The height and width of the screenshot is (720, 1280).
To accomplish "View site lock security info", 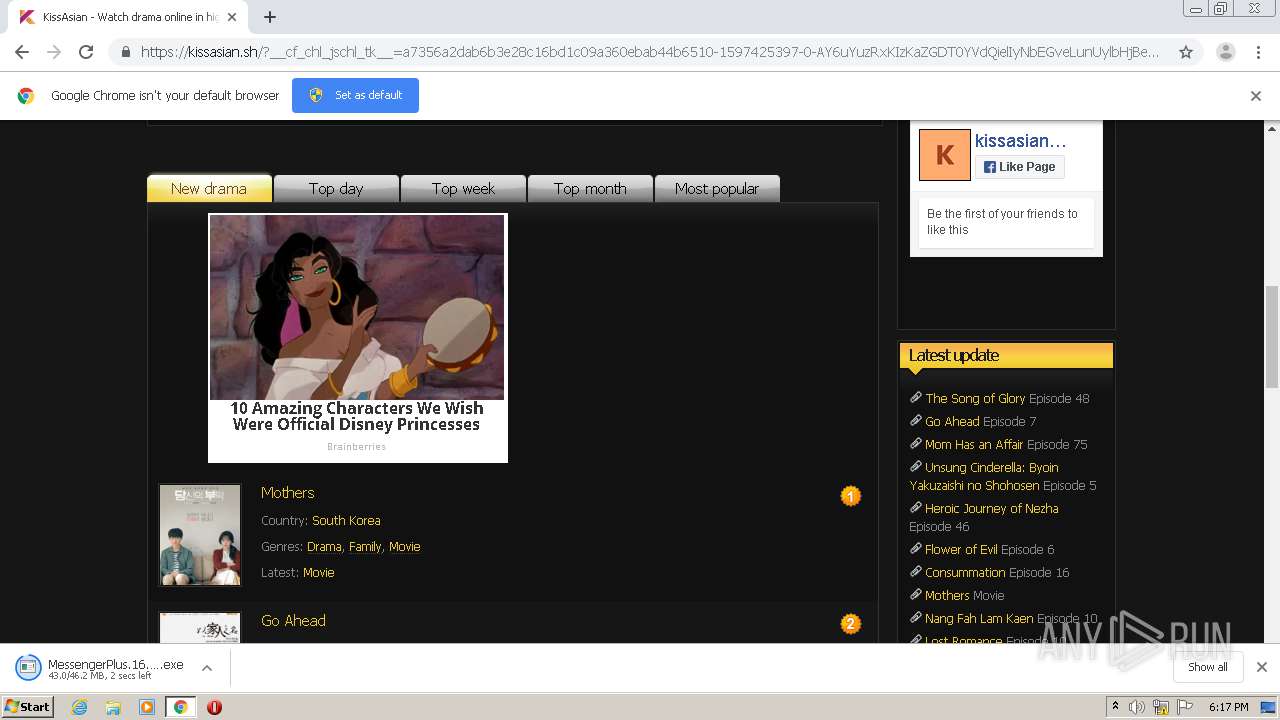I will pyautogui.click(x=125, y=52).
